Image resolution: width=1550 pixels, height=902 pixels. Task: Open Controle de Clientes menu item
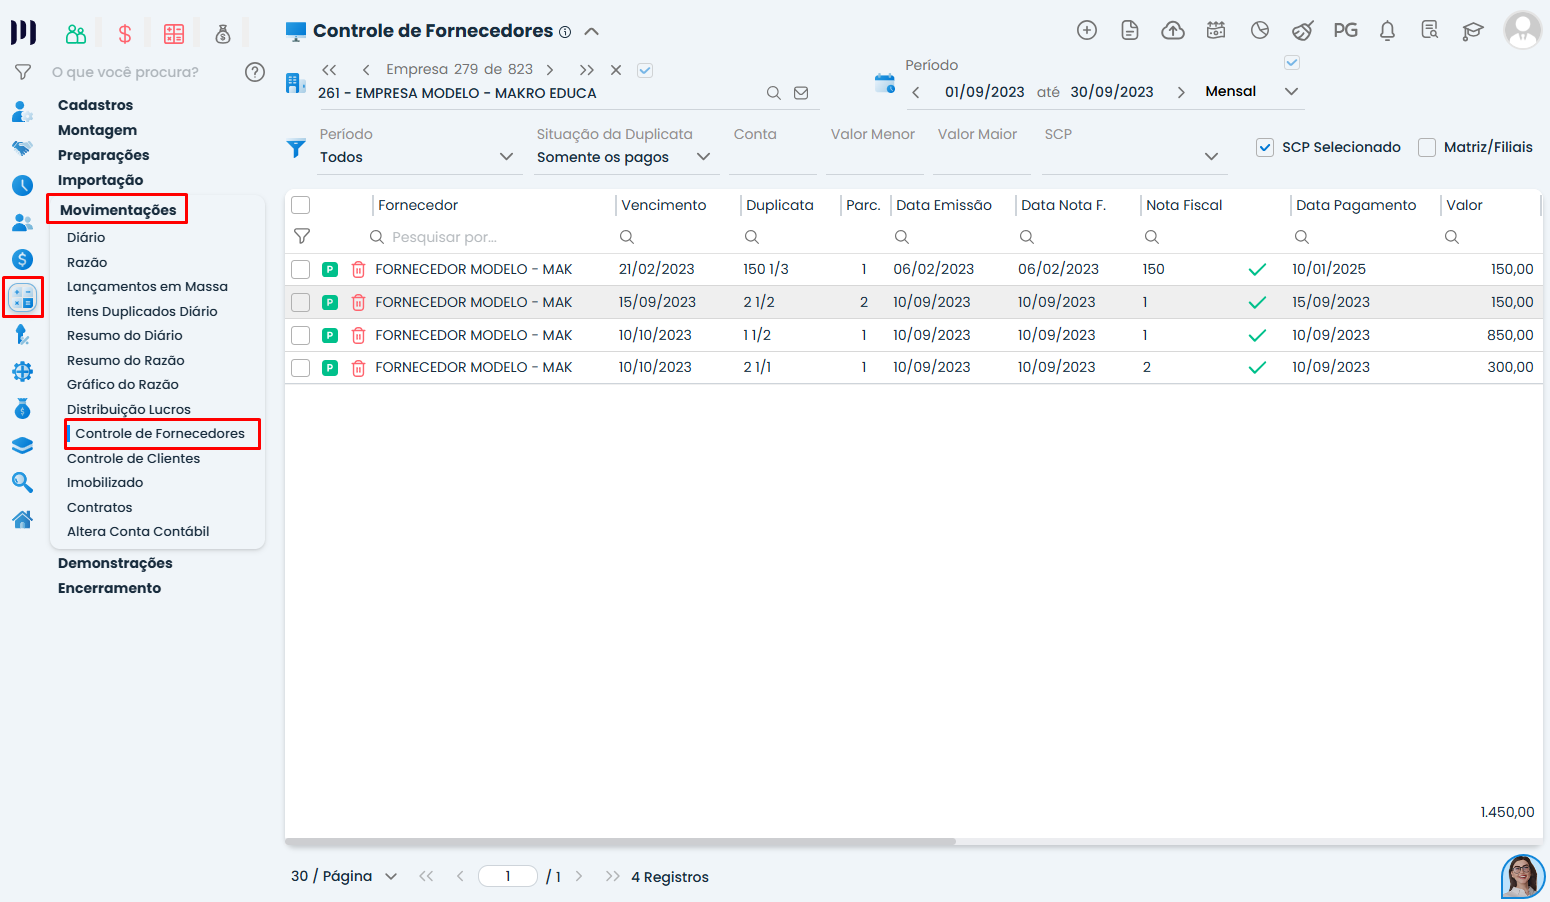pos(133,458)
